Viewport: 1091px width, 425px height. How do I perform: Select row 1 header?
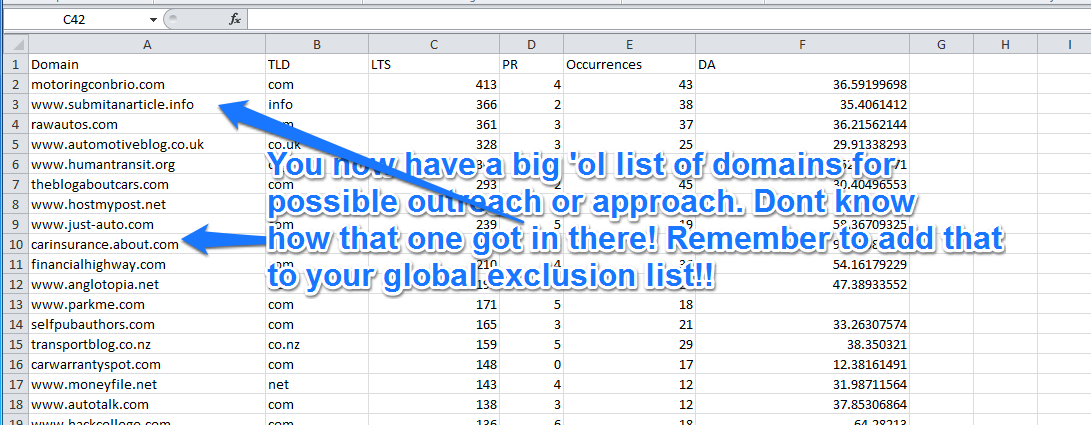[14, 64]
